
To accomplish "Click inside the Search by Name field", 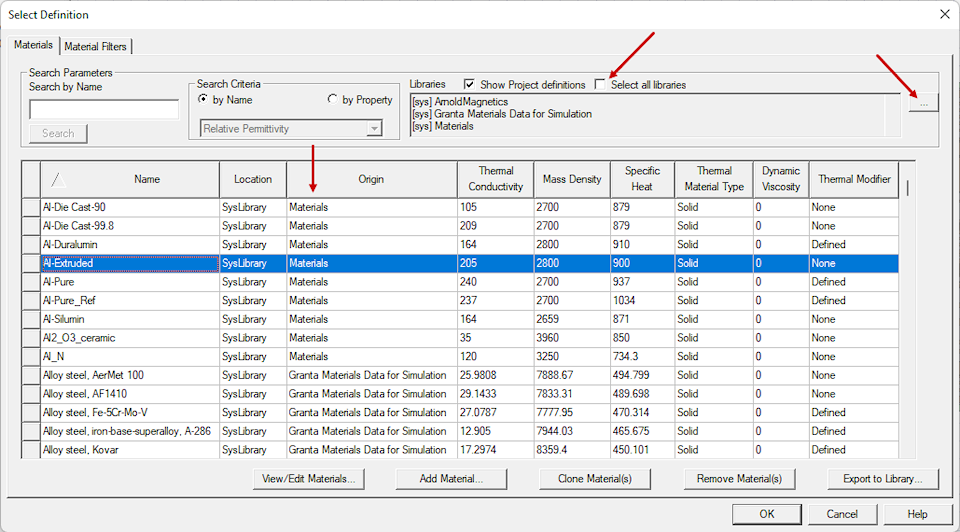I will 104,110.
